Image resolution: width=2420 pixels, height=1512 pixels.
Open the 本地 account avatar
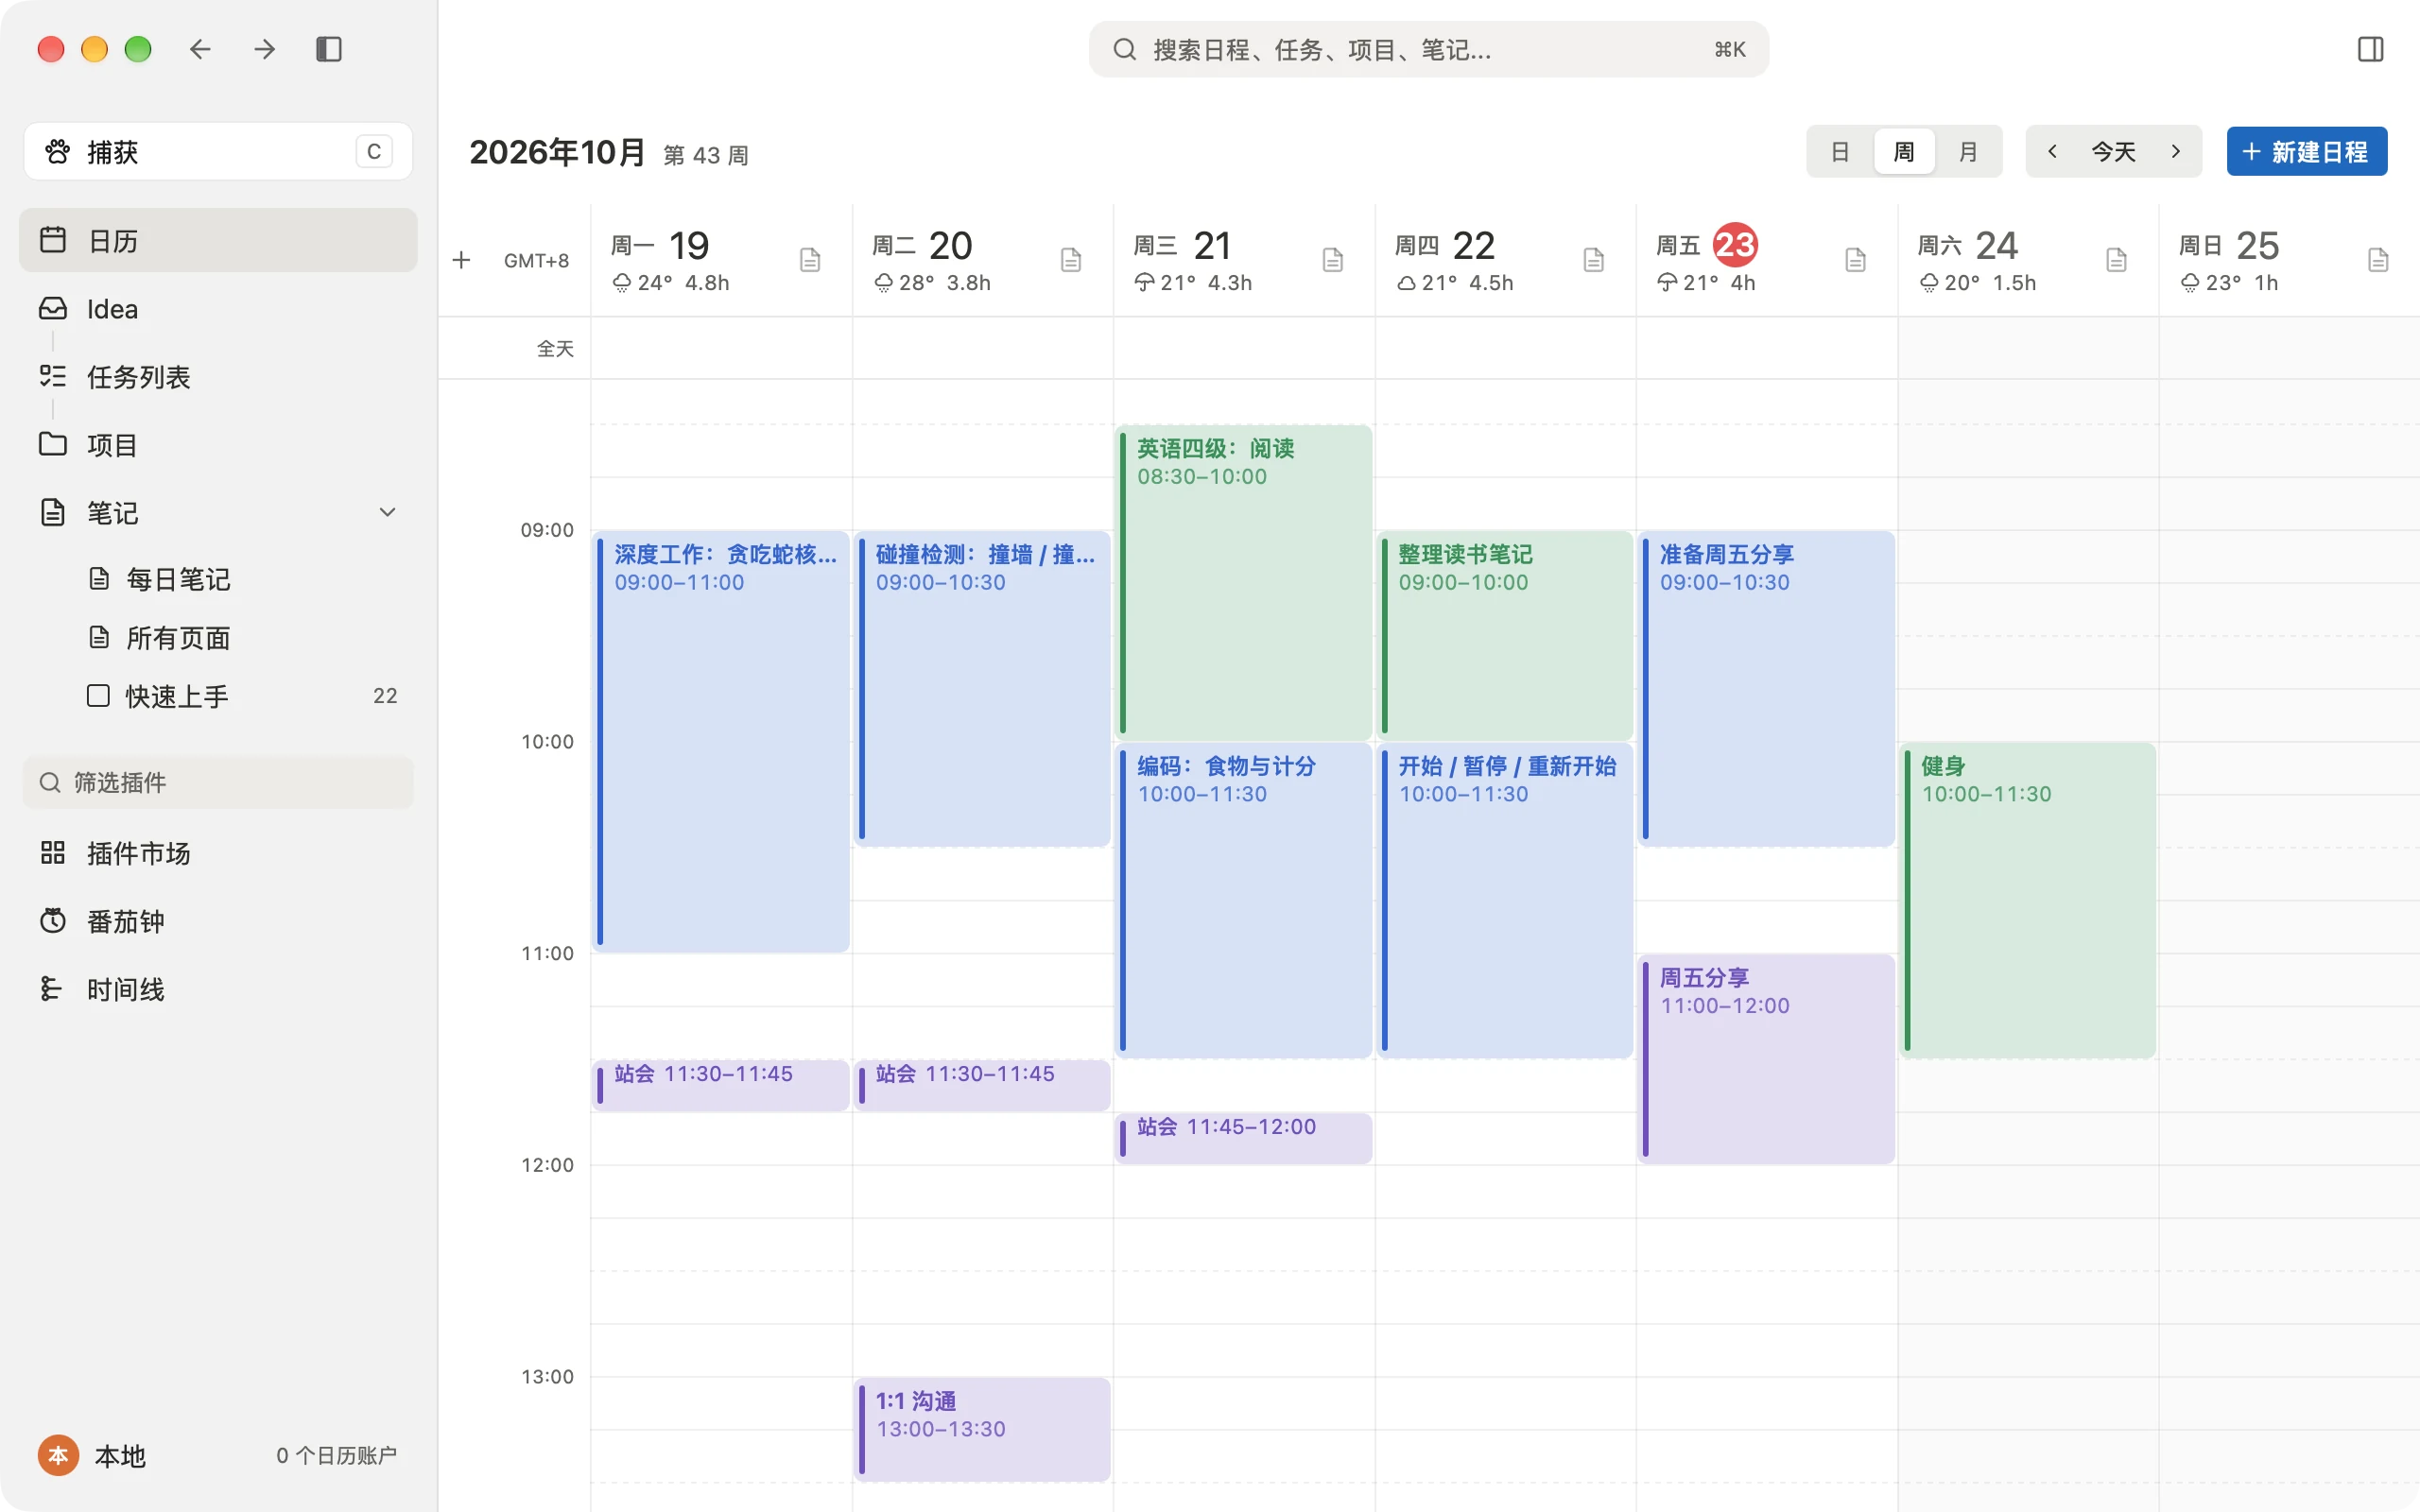tap(58, 1455)
